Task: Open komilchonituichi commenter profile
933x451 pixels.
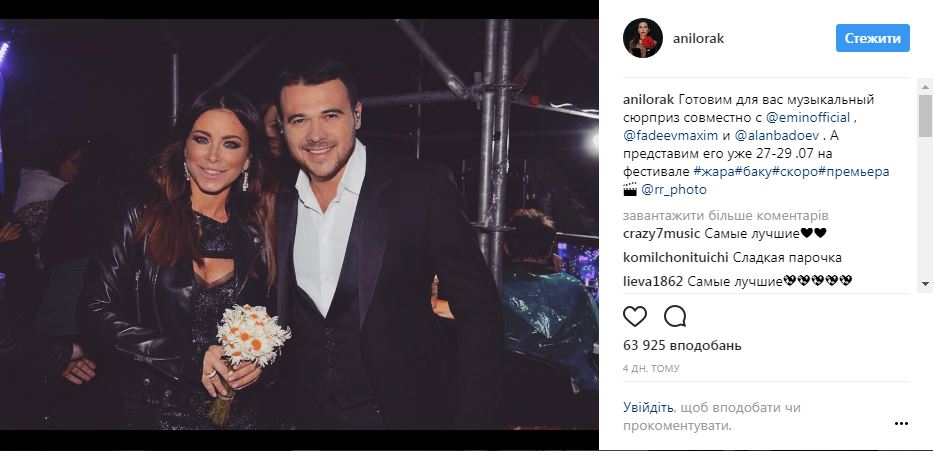Action: click(675, 258)
